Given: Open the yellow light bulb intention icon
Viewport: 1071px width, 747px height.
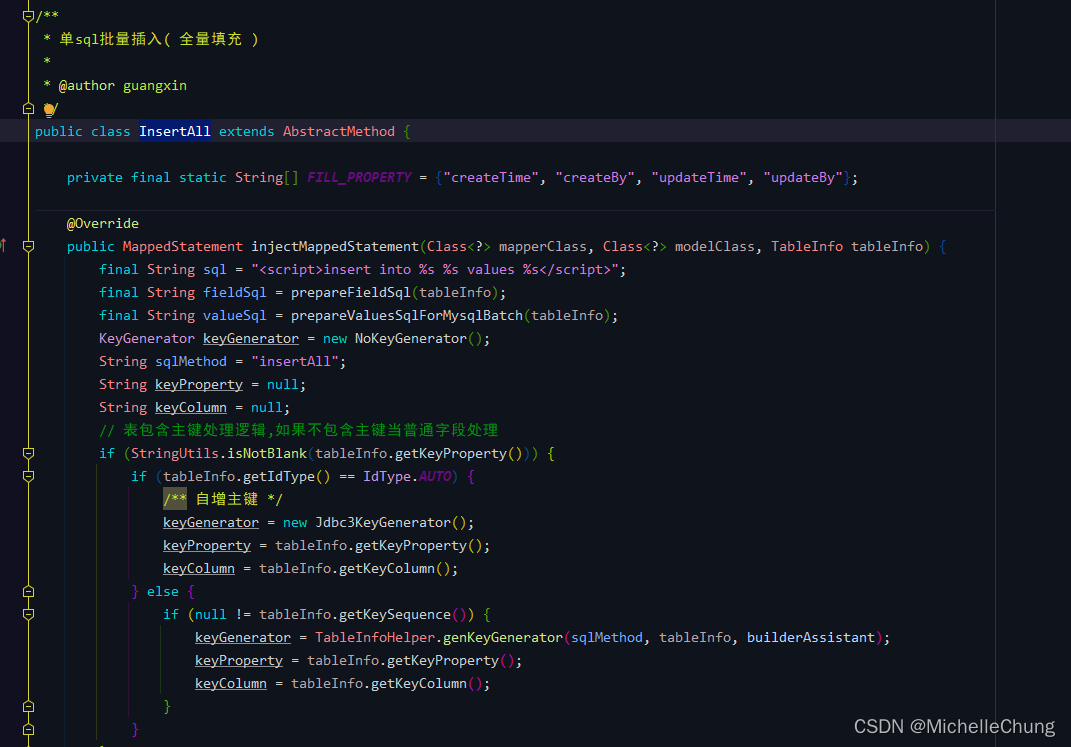Looking at the screenshot, I should [x=49, y=109].
